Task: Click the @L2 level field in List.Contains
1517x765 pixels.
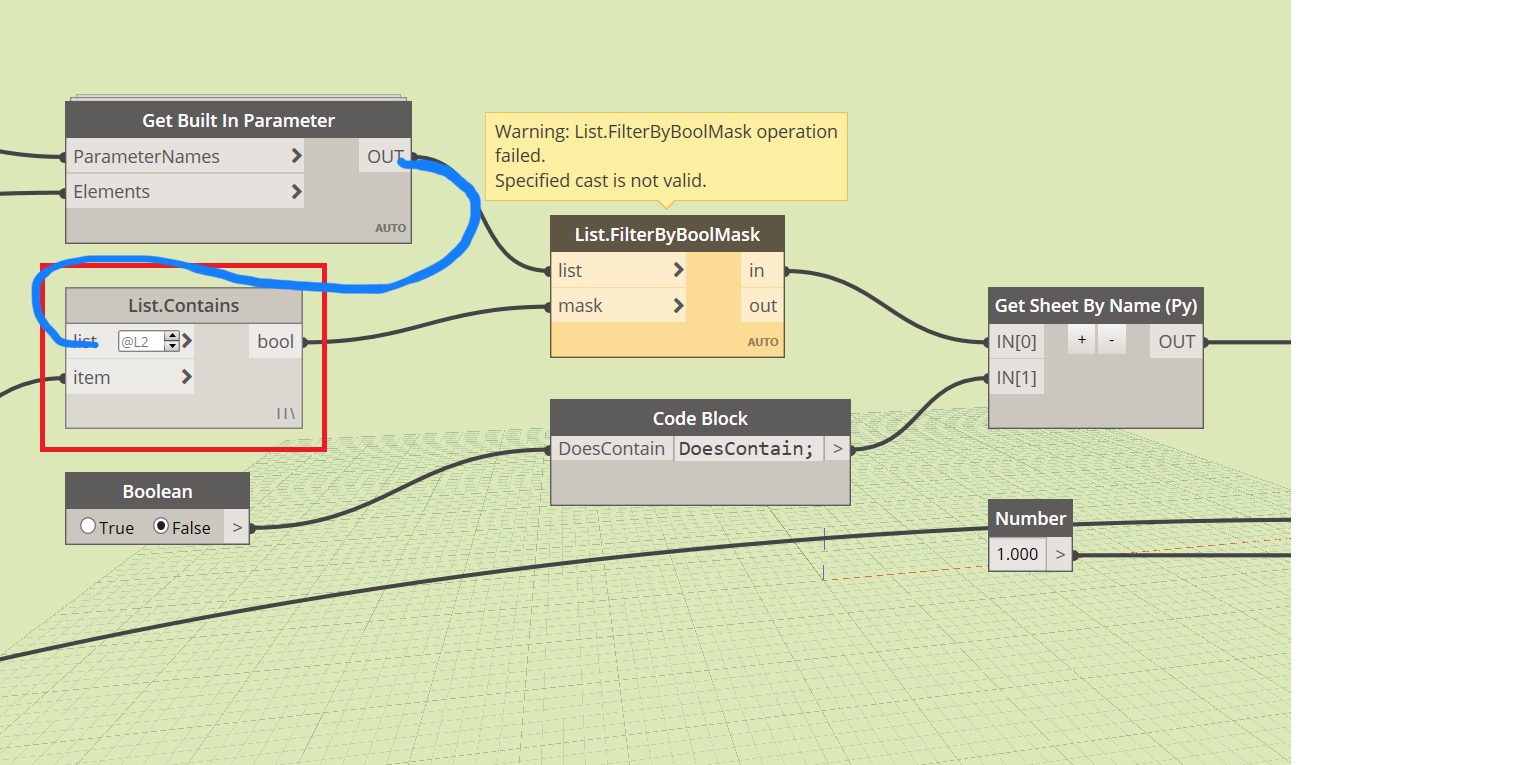Action: (x=141, y=342)
